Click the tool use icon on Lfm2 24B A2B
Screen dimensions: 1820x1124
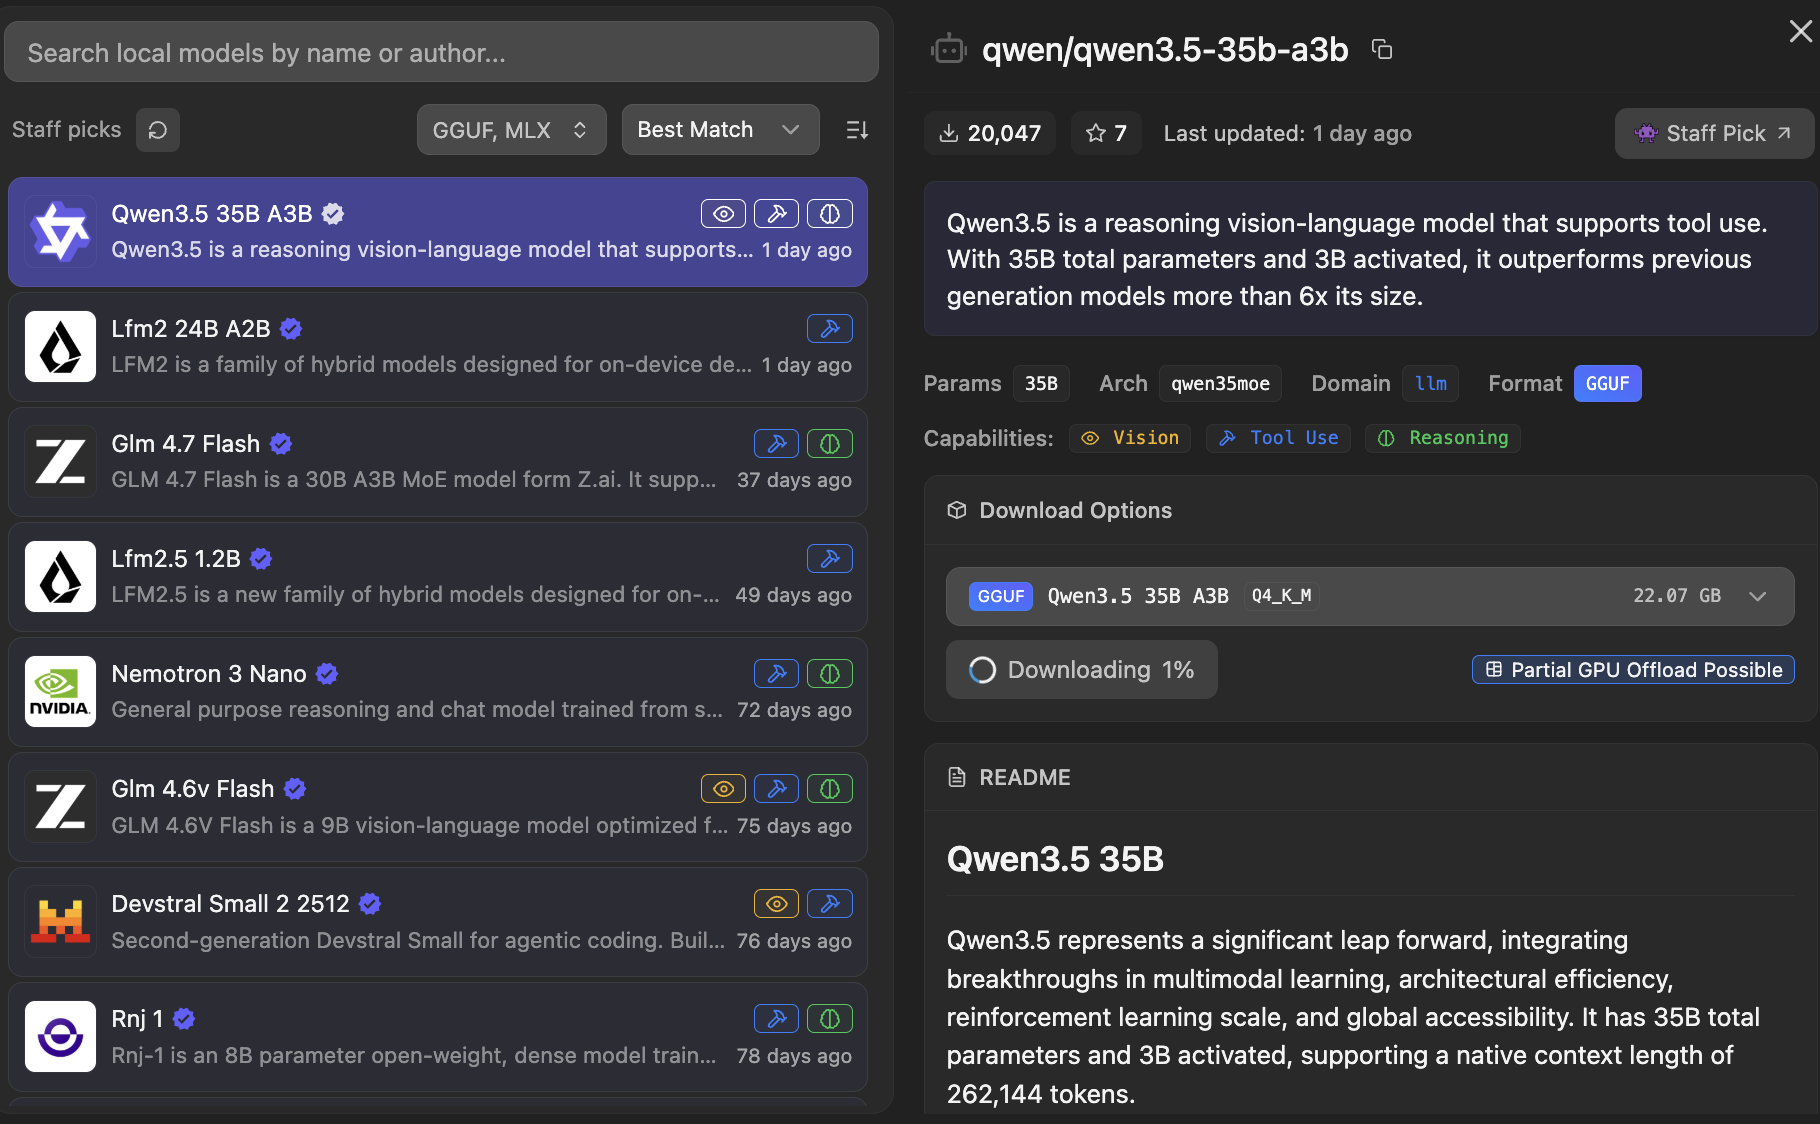pos(829,329)
